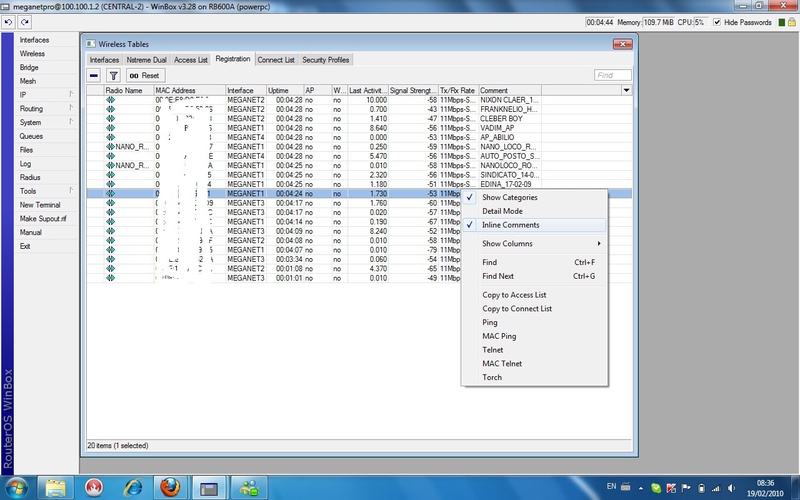This screenshot has height=500, width=800.
Task: Click the redo arrow in WinBox toolbar
Action: 23,22
